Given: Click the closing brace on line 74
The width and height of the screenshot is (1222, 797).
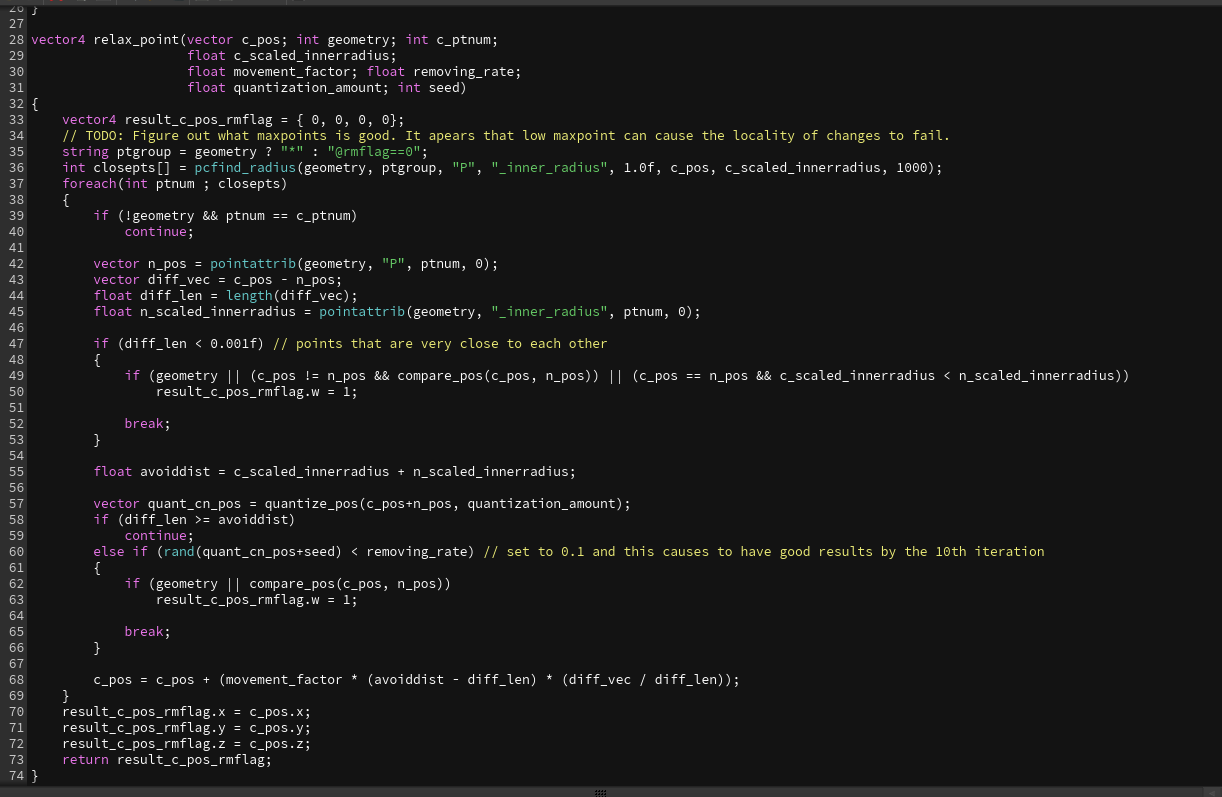Looking at the screenshot, I should coord(35,776).
